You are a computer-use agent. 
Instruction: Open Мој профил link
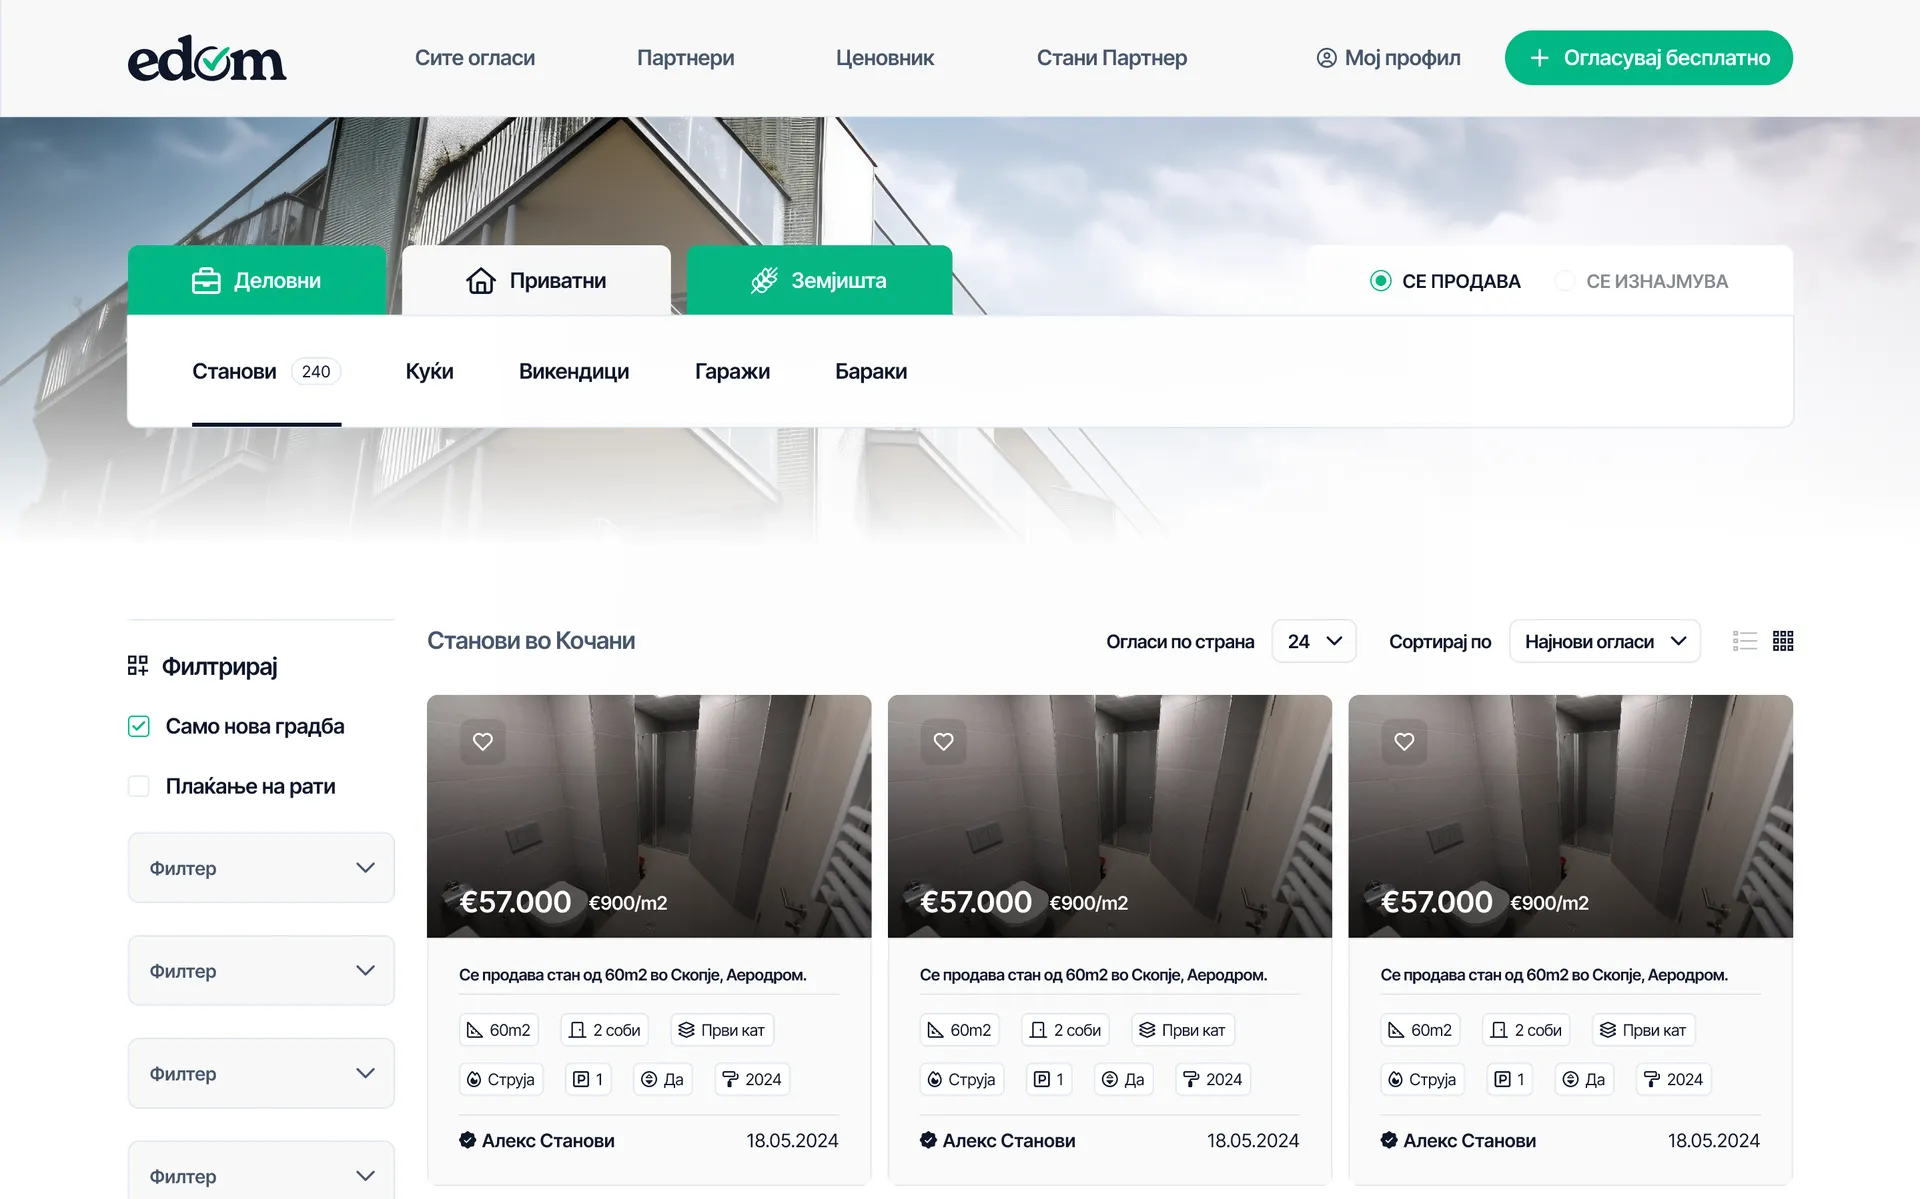1388,58
